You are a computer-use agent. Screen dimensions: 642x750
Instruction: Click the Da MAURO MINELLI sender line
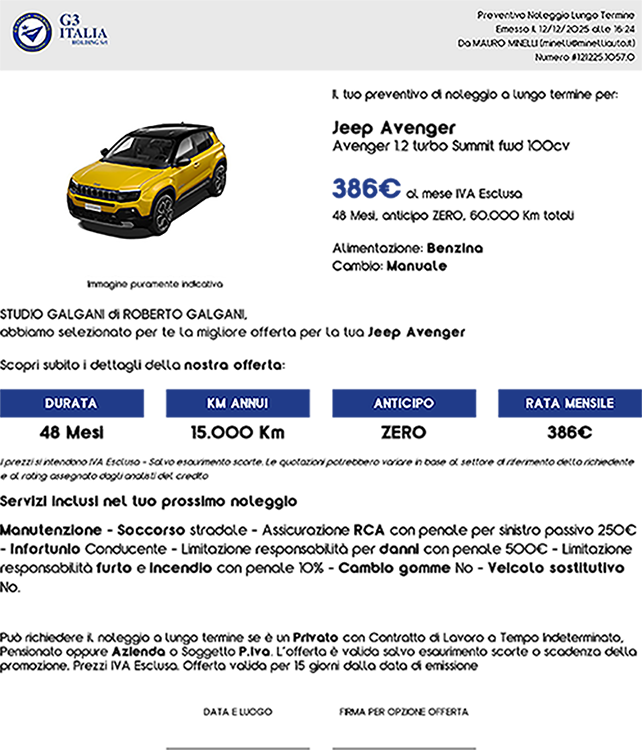[547, 43]
